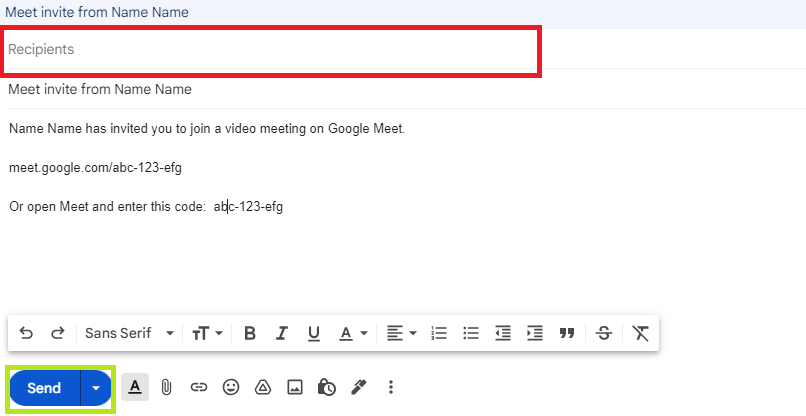806x416 pixels.
Task: Open More options three-dot menu
Action: click(x=391, y=387)
